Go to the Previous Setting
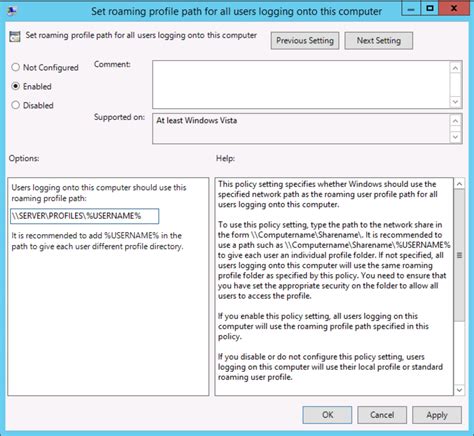 305,41
